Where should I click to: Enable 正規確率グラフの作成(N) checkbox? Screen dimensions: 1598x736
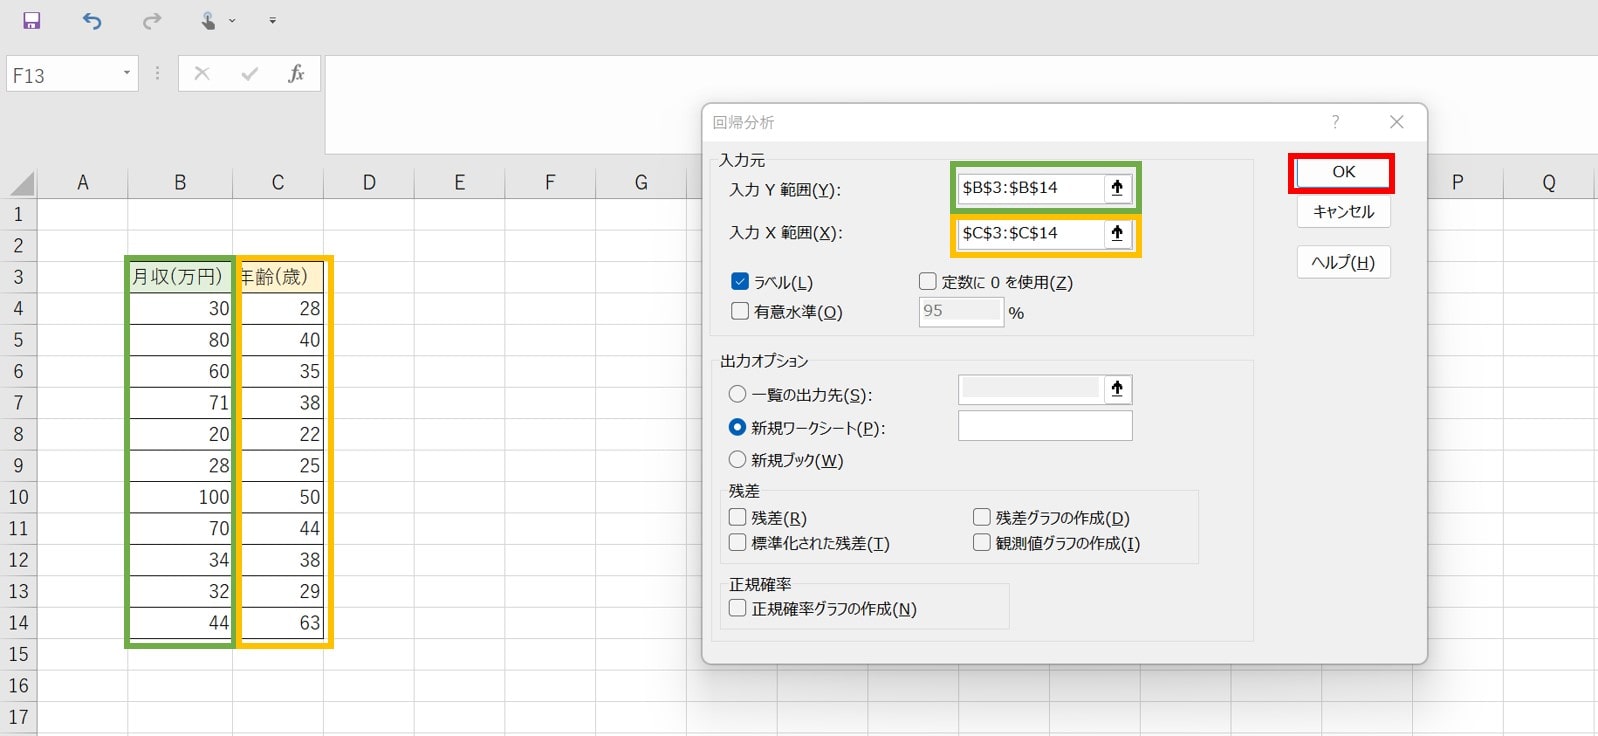tap(738, 608)
